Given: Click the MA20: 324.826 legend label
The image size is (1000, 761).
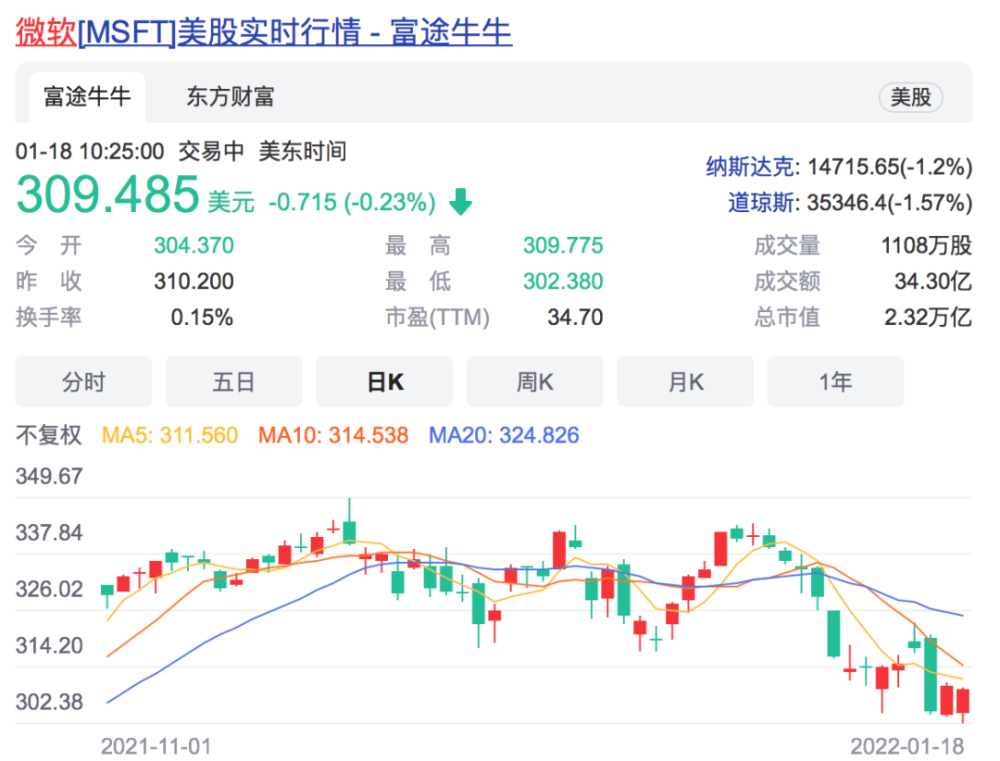Looking at the screenshot, I should pyautogui.click(x=504, y=435).
